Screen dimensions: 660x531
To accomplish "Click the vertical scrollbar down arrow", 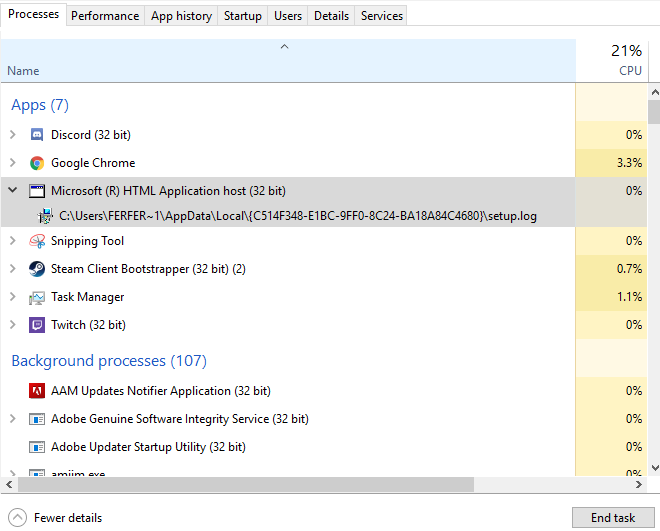I will (x=655, y=468).
